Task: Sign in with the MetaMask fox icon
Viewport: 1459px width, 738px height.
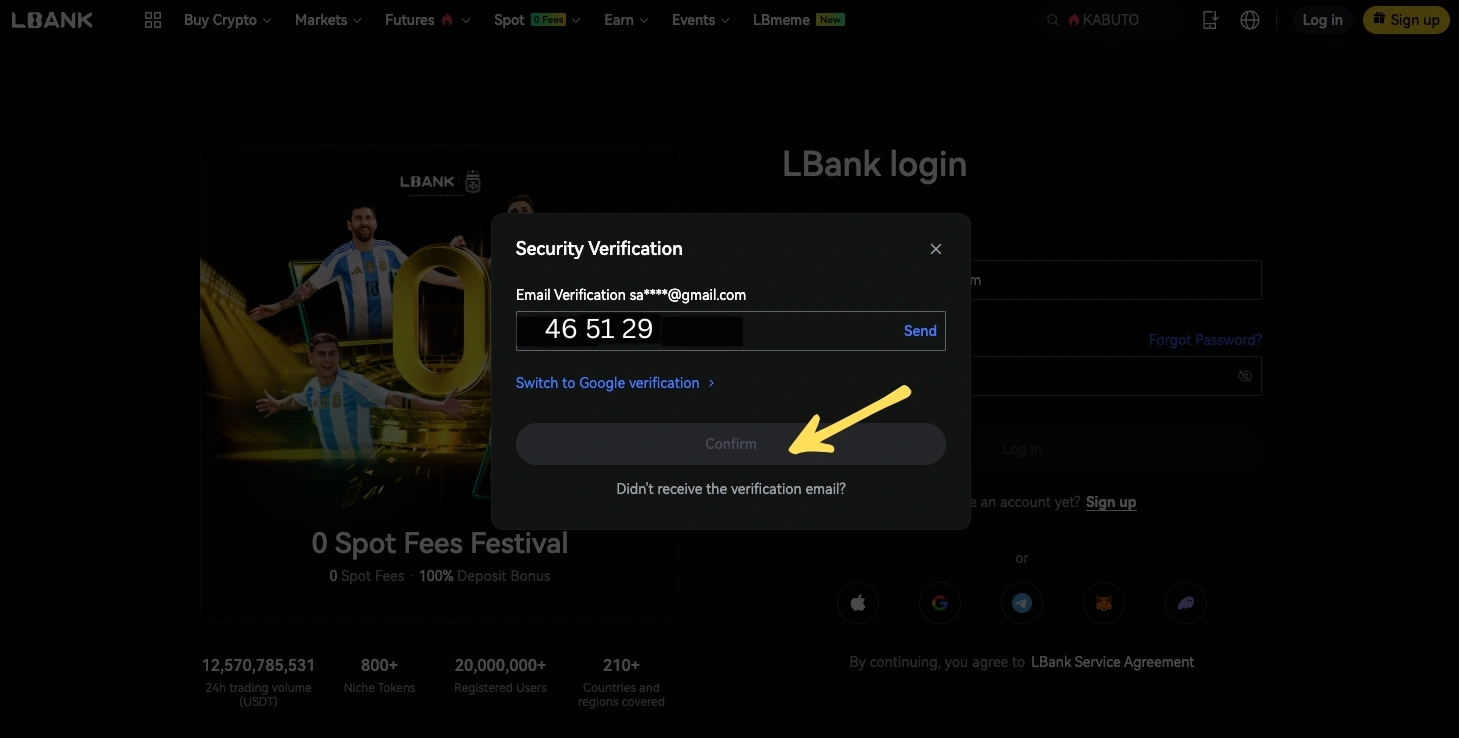Action: [x=1104, y=603]
